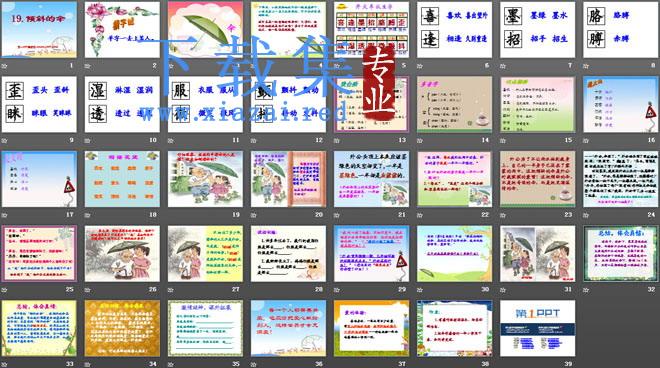Click the animation star icon below slide 6
The width and height of the screenshot is (660, 368).
click(420, 66)
